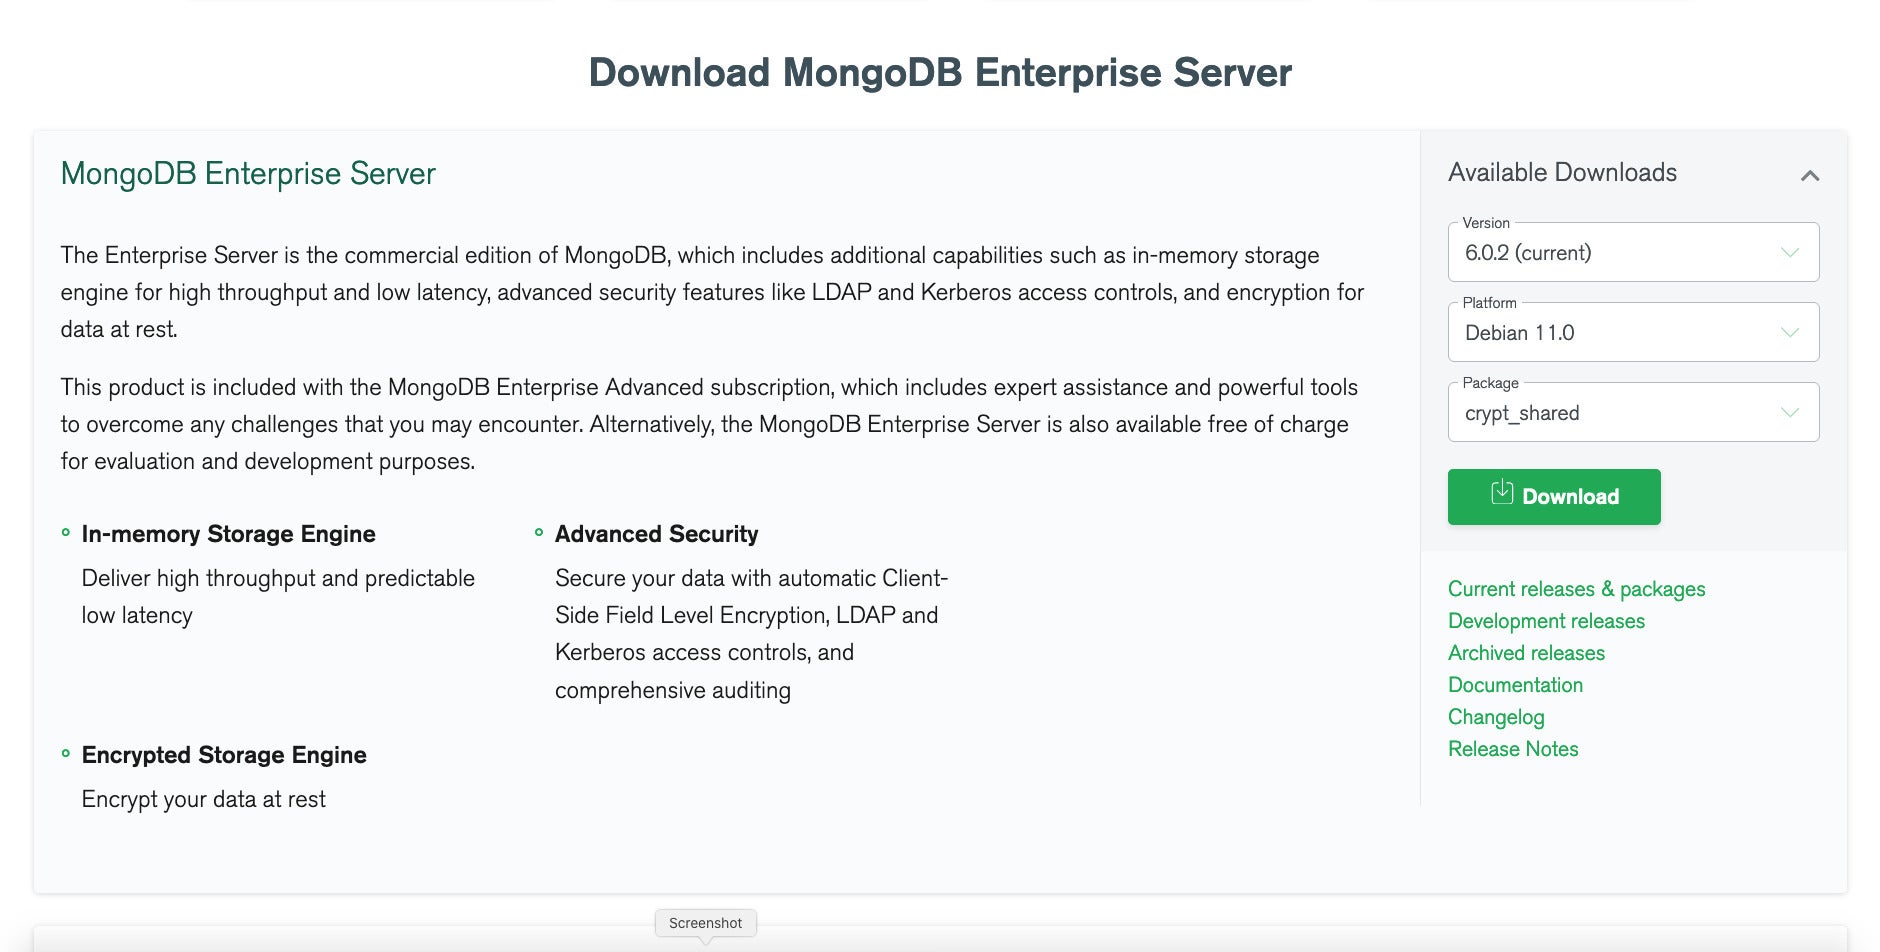Click the download icon inside the Download button
1880x952 pixels.
click(1502, 492)
